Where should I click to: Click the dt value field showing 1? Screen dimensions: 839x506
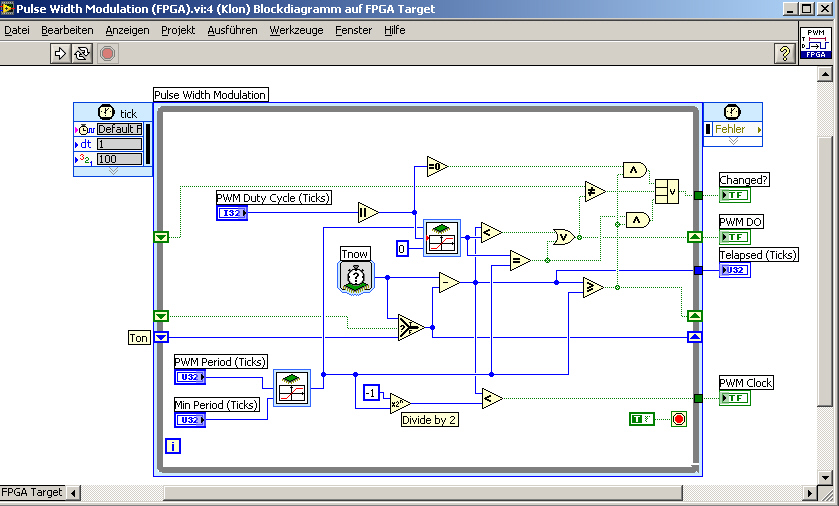pos(119,144)
